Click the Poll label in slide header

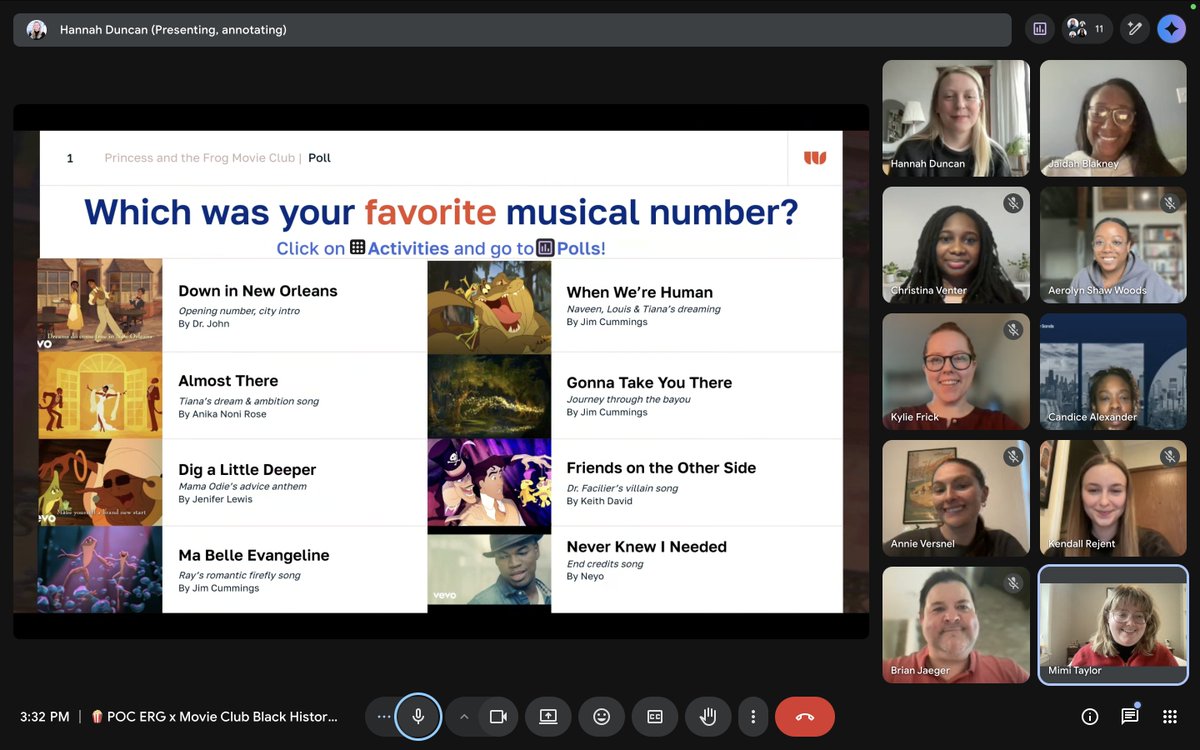point(319,158)
